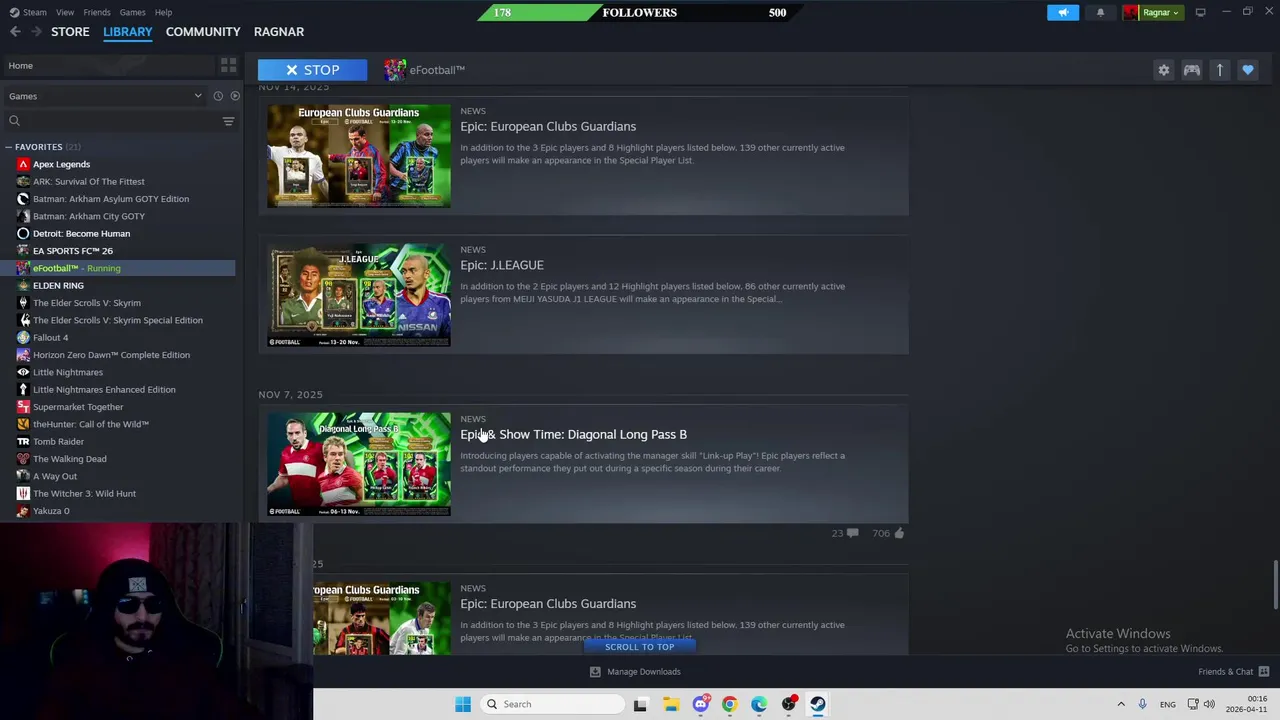Open Ragnar account dropdown
Screen dimensions: 1280x720
[1151, 12]
